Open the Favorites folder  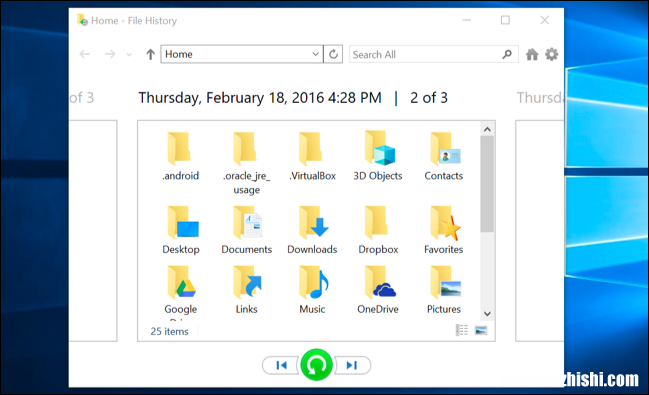click(x=444, y=230)
